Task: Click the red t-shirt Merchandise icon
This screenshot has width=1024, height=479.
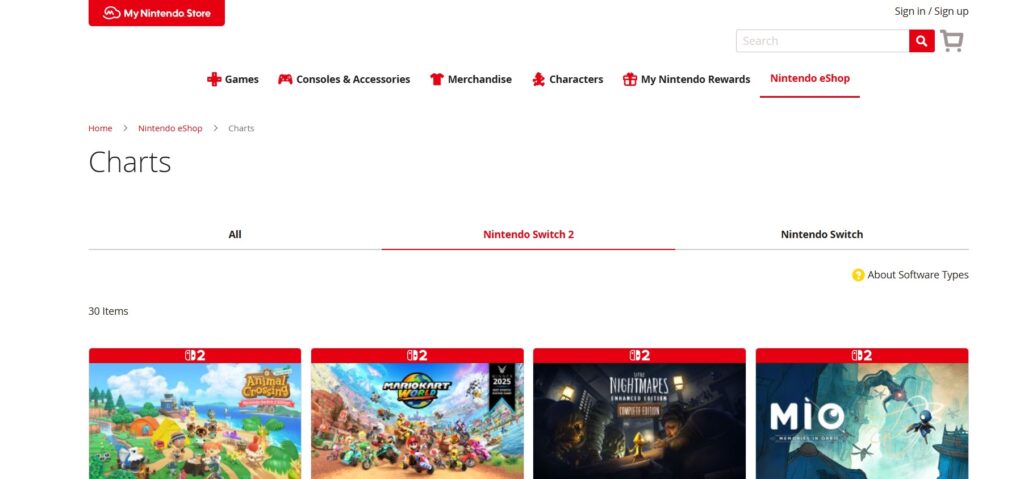Action: click(x=437, y=79)
